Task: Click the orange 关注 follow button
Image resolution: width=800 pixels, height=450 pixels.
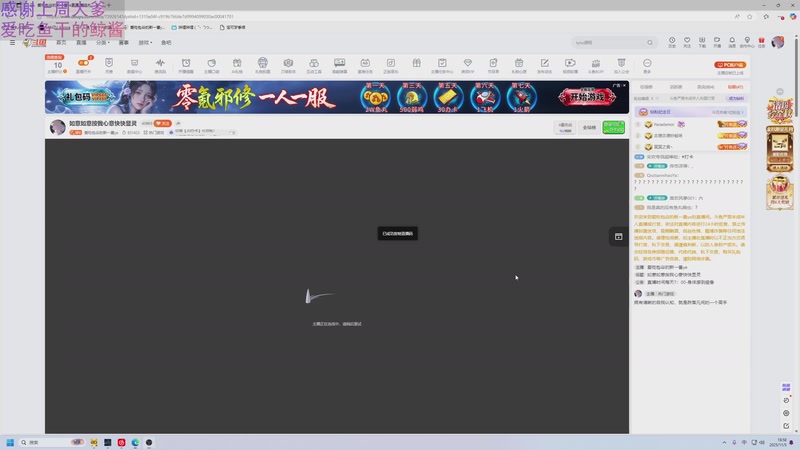Action: tap(163, 123)
